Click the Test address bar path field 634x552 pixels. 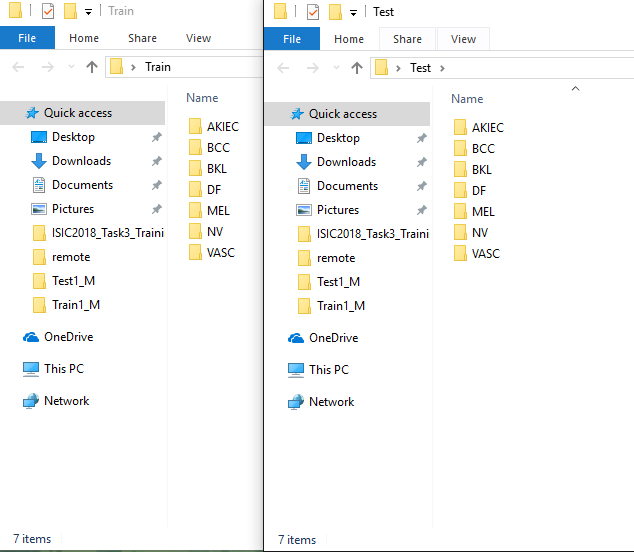[502, 68]
